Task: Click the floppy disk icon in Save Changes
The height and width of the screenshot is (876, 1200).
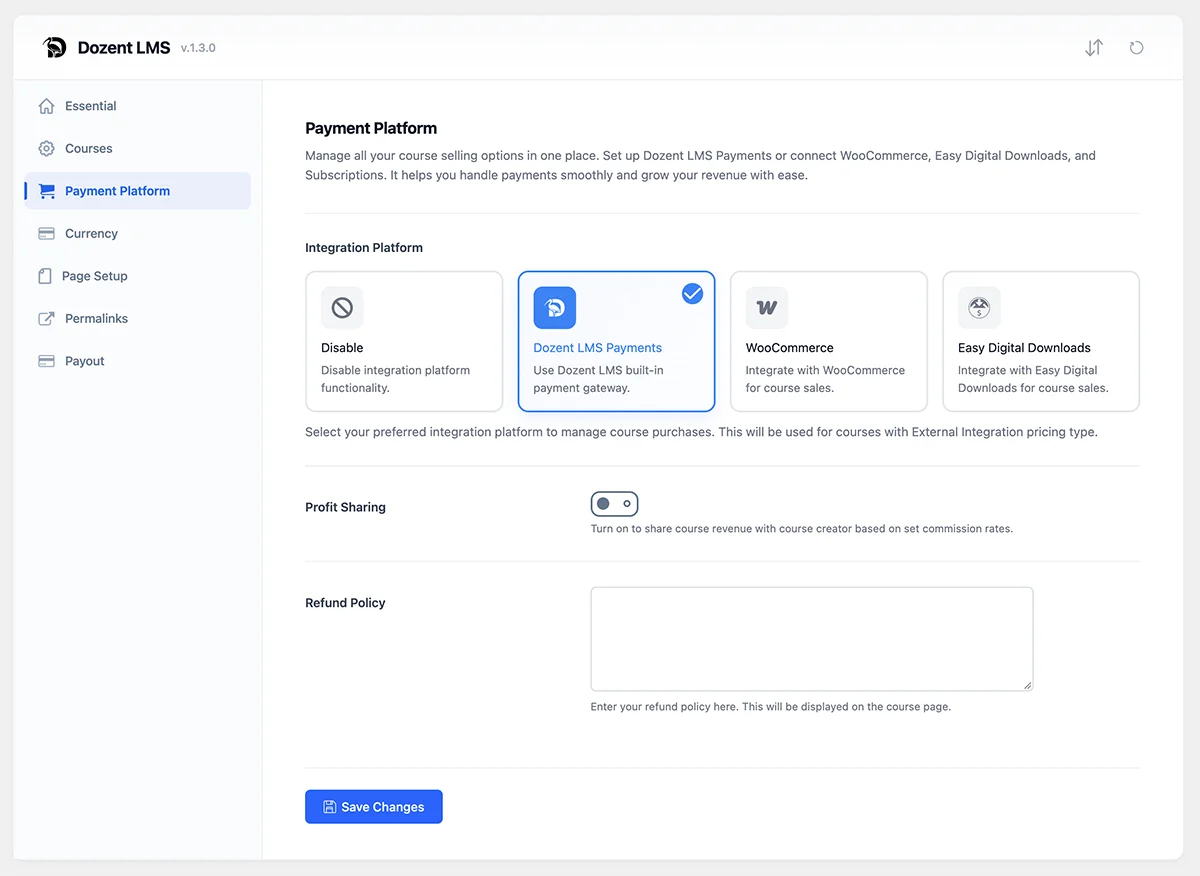Action: pos(329,807)
